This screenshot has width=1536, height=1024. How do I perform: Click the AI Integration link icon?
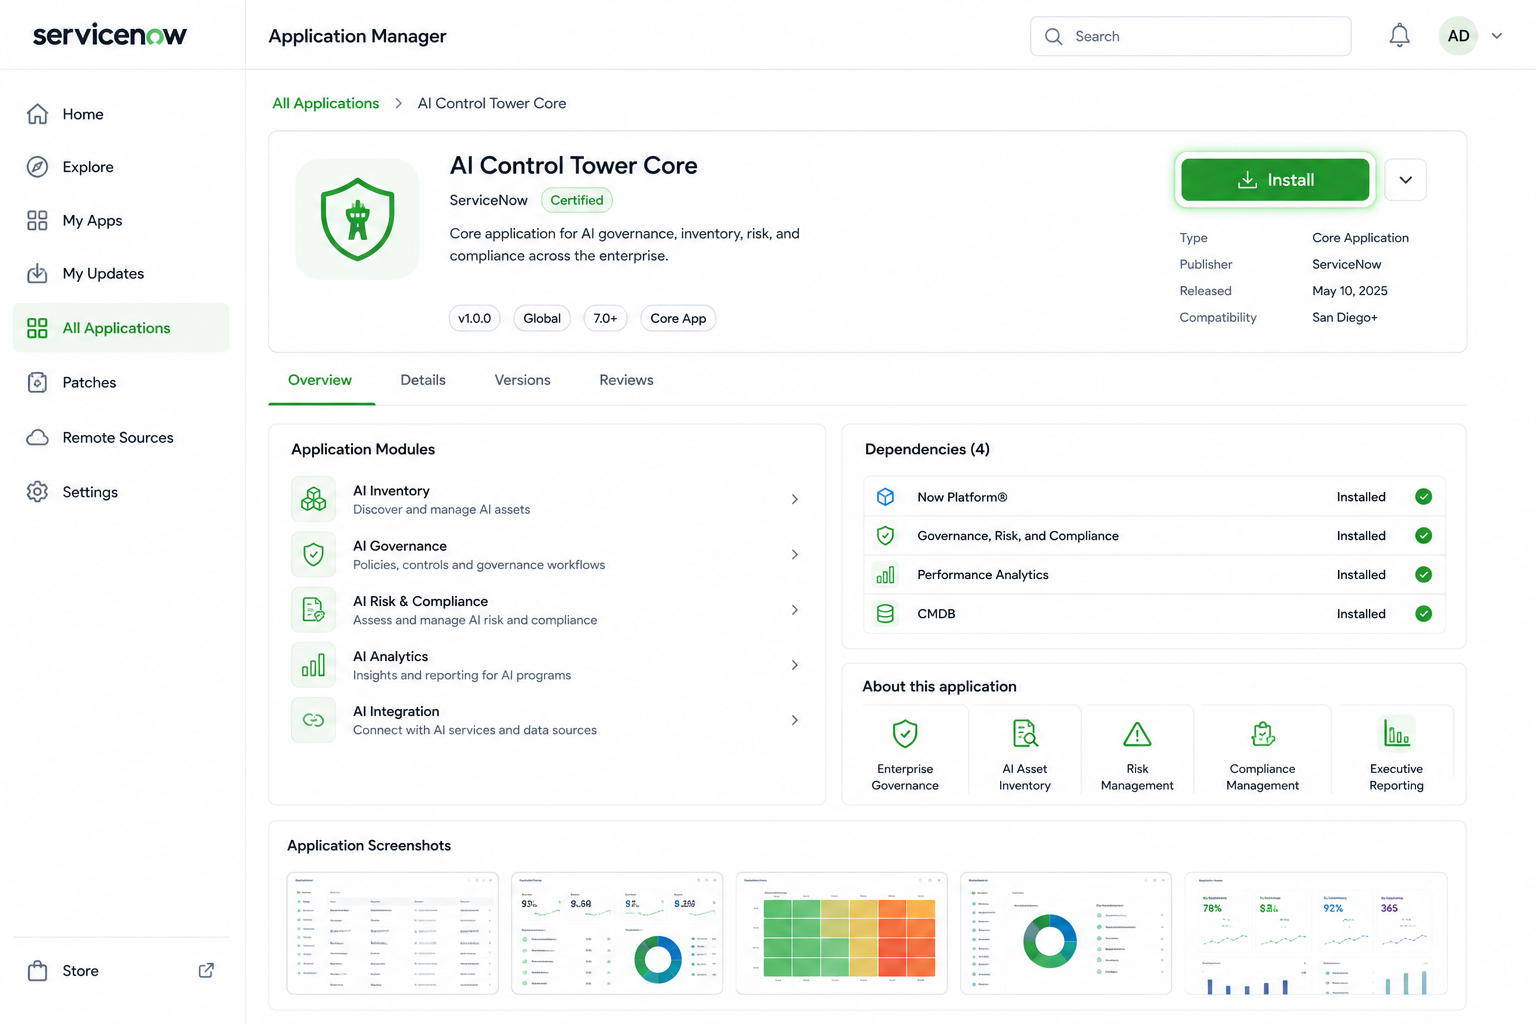tap(313, 720)
